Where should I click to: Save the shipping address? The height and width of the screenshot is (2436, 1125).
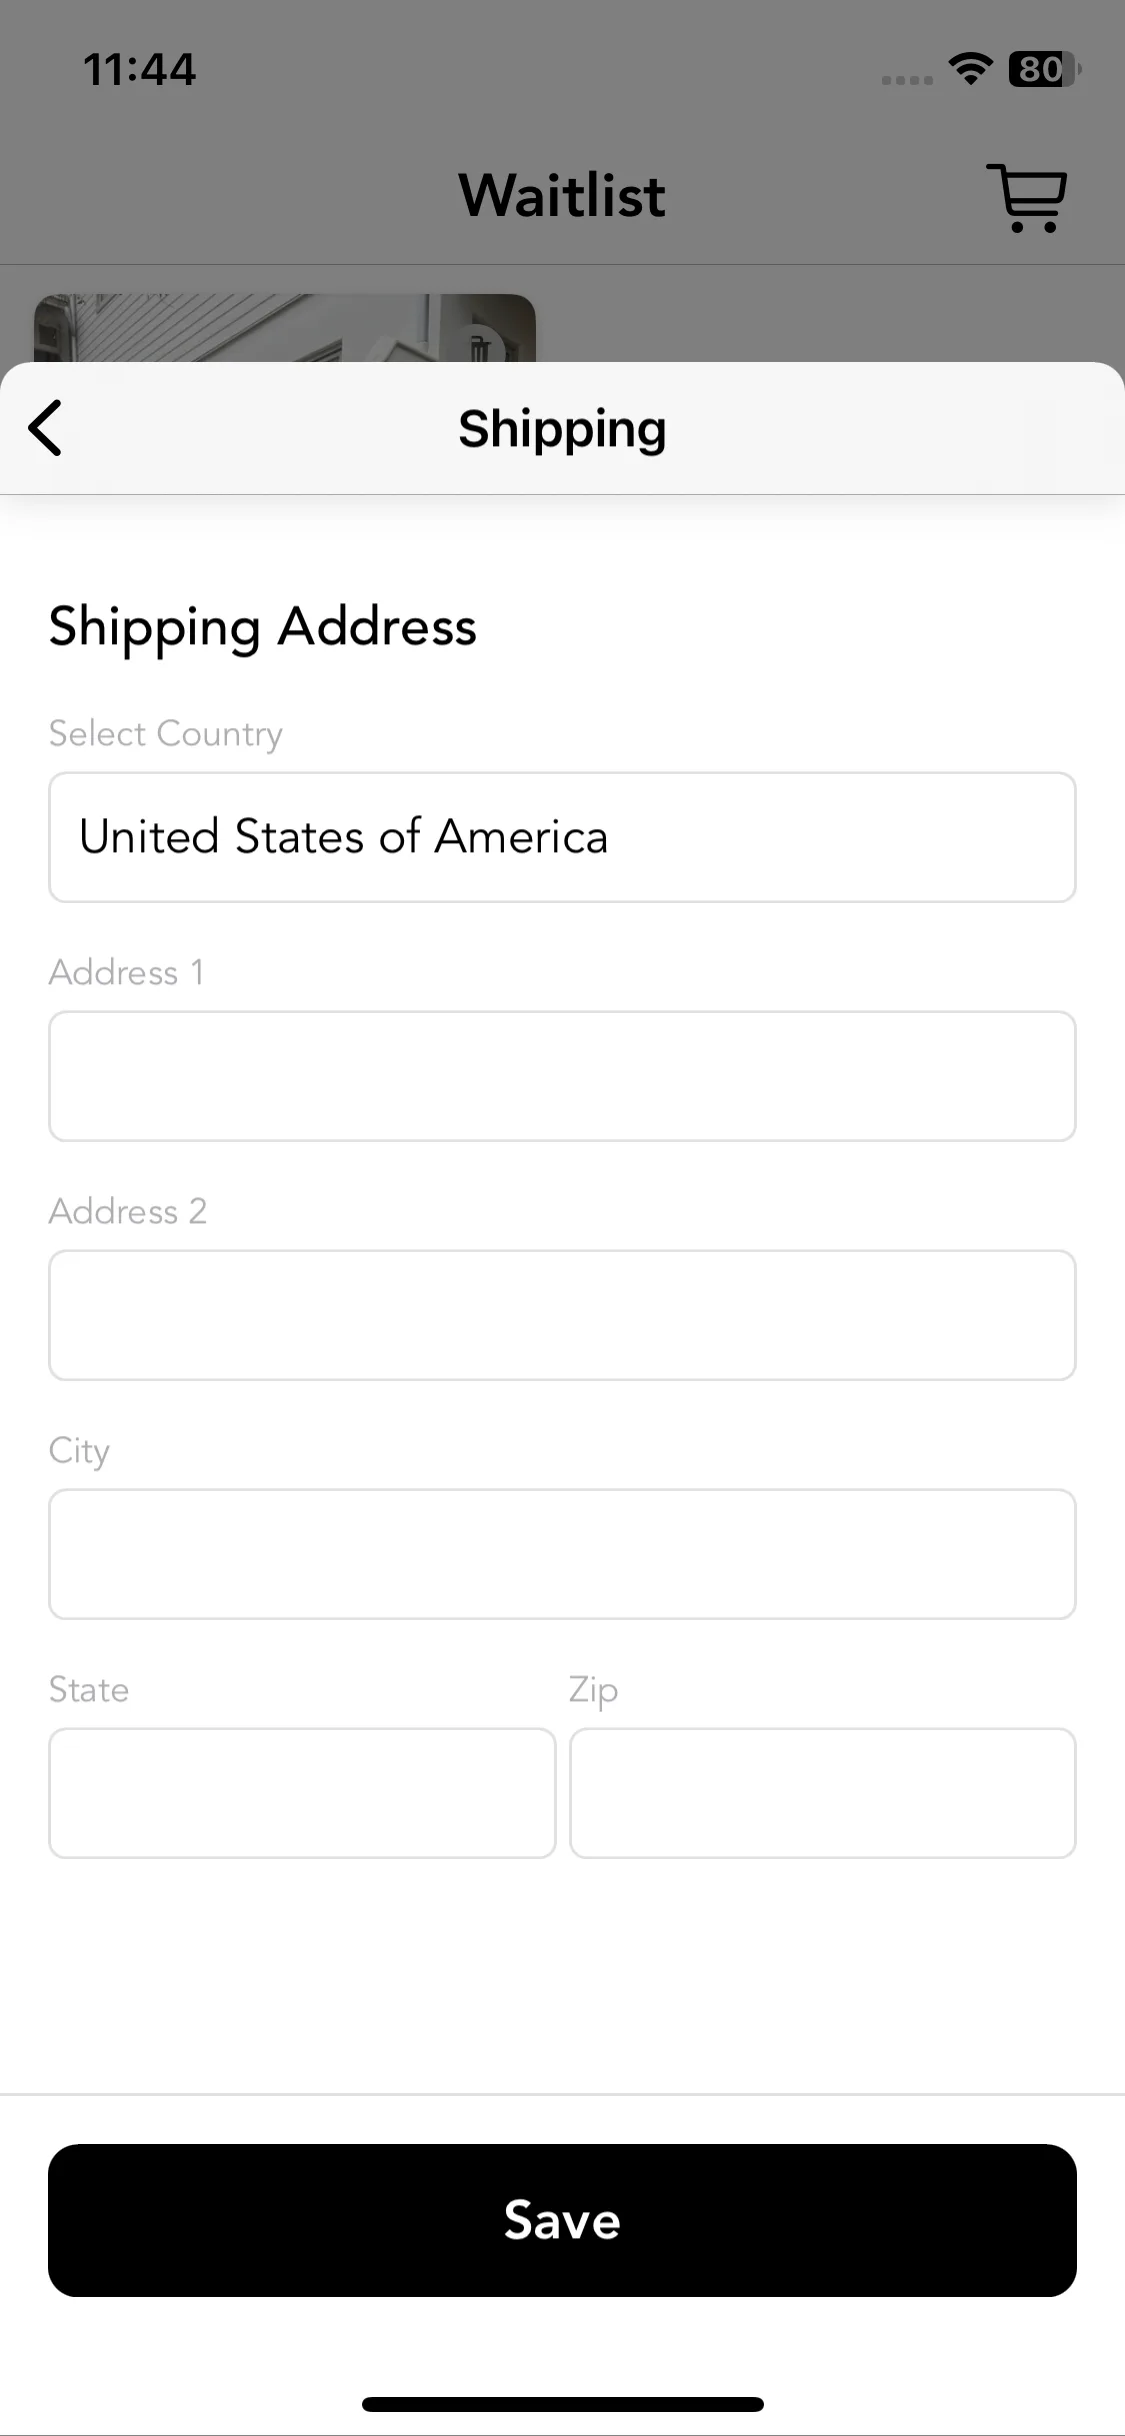click(562, 2220)
